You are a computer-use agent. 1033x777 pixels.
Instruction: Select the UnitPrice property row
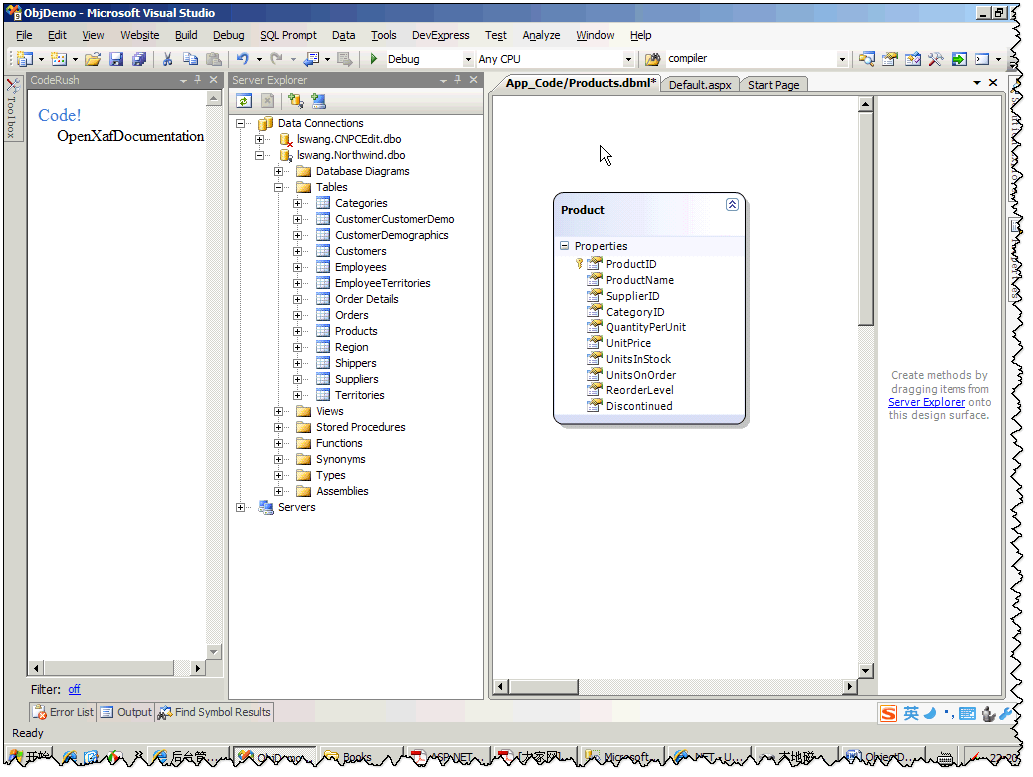pos(628,343)
